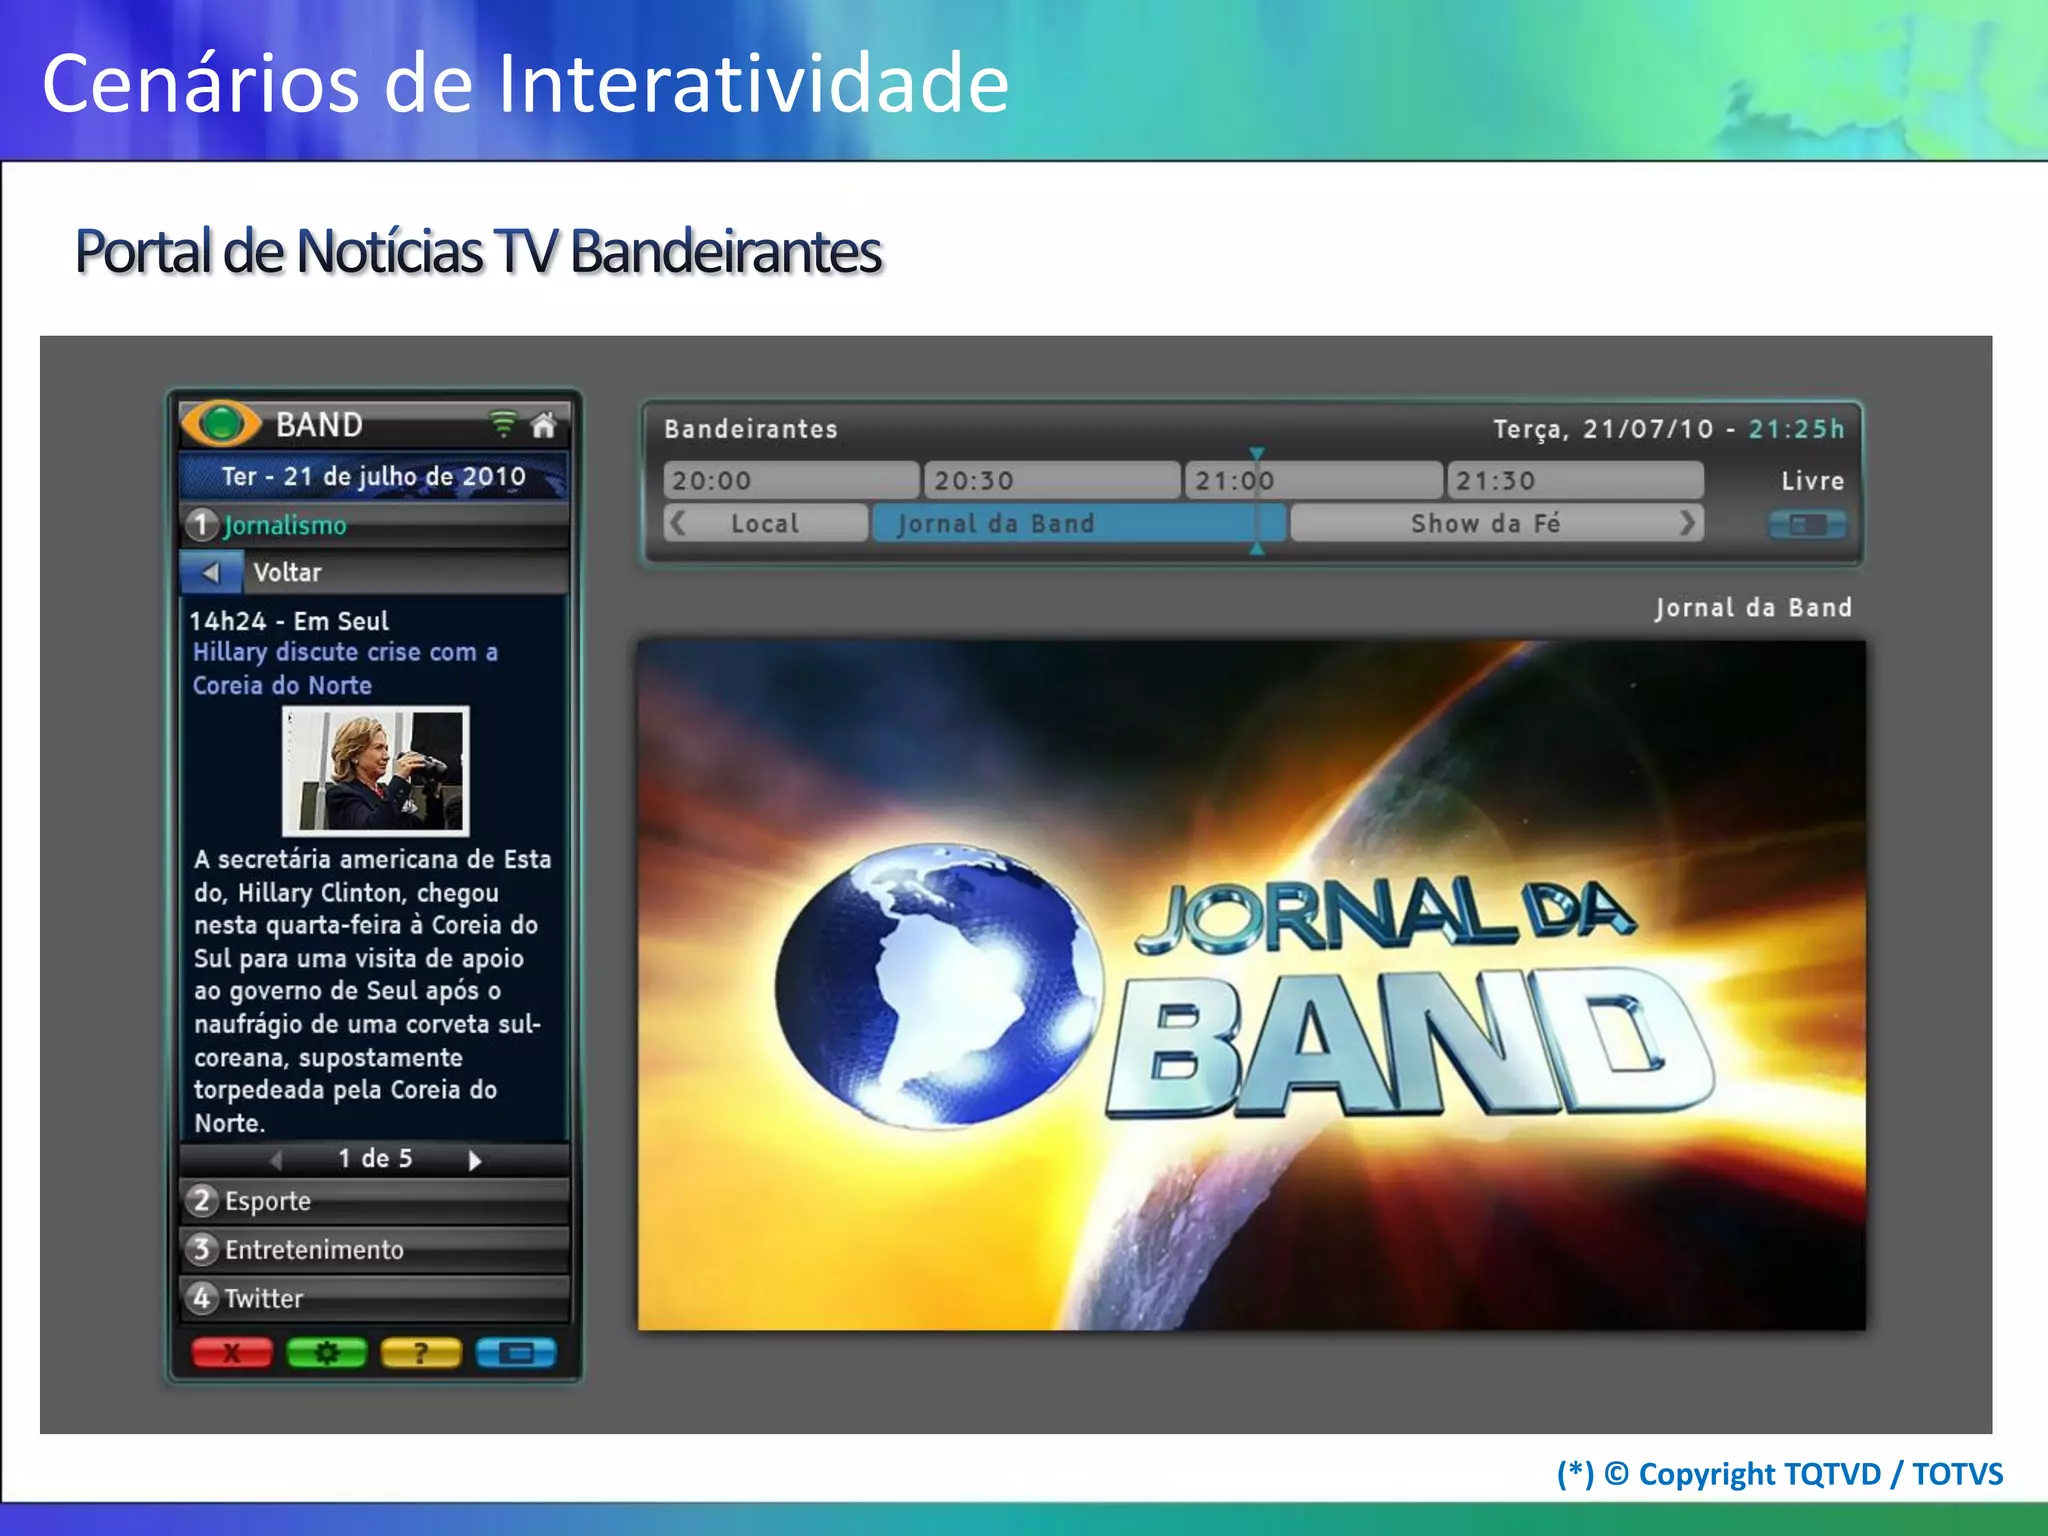Click 'Jornal da Band' label above video
The image size is (2048, 1536).
(1753, 608)
